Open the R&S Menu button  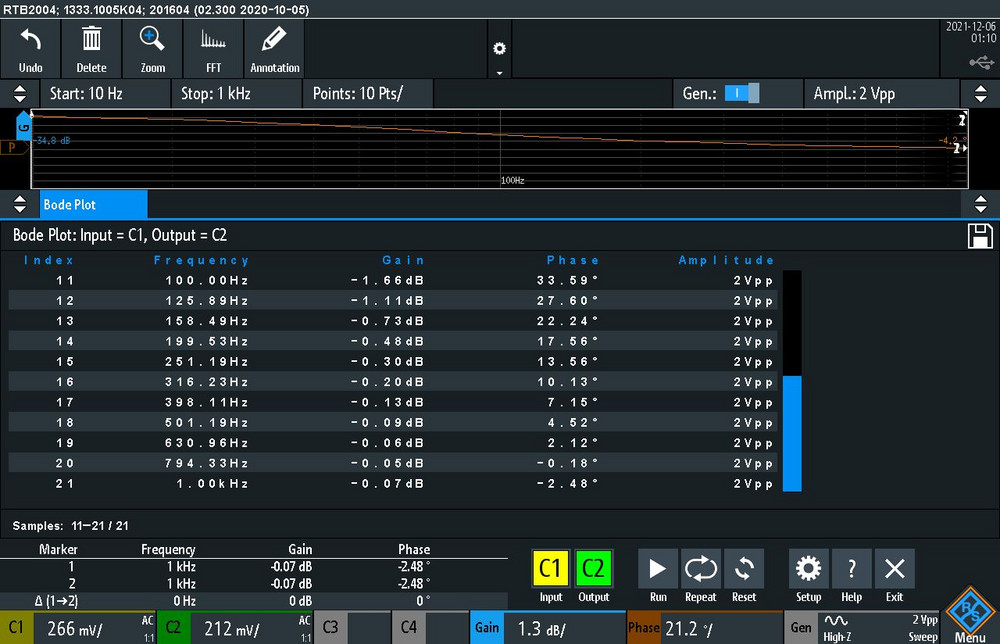(970, 615)
